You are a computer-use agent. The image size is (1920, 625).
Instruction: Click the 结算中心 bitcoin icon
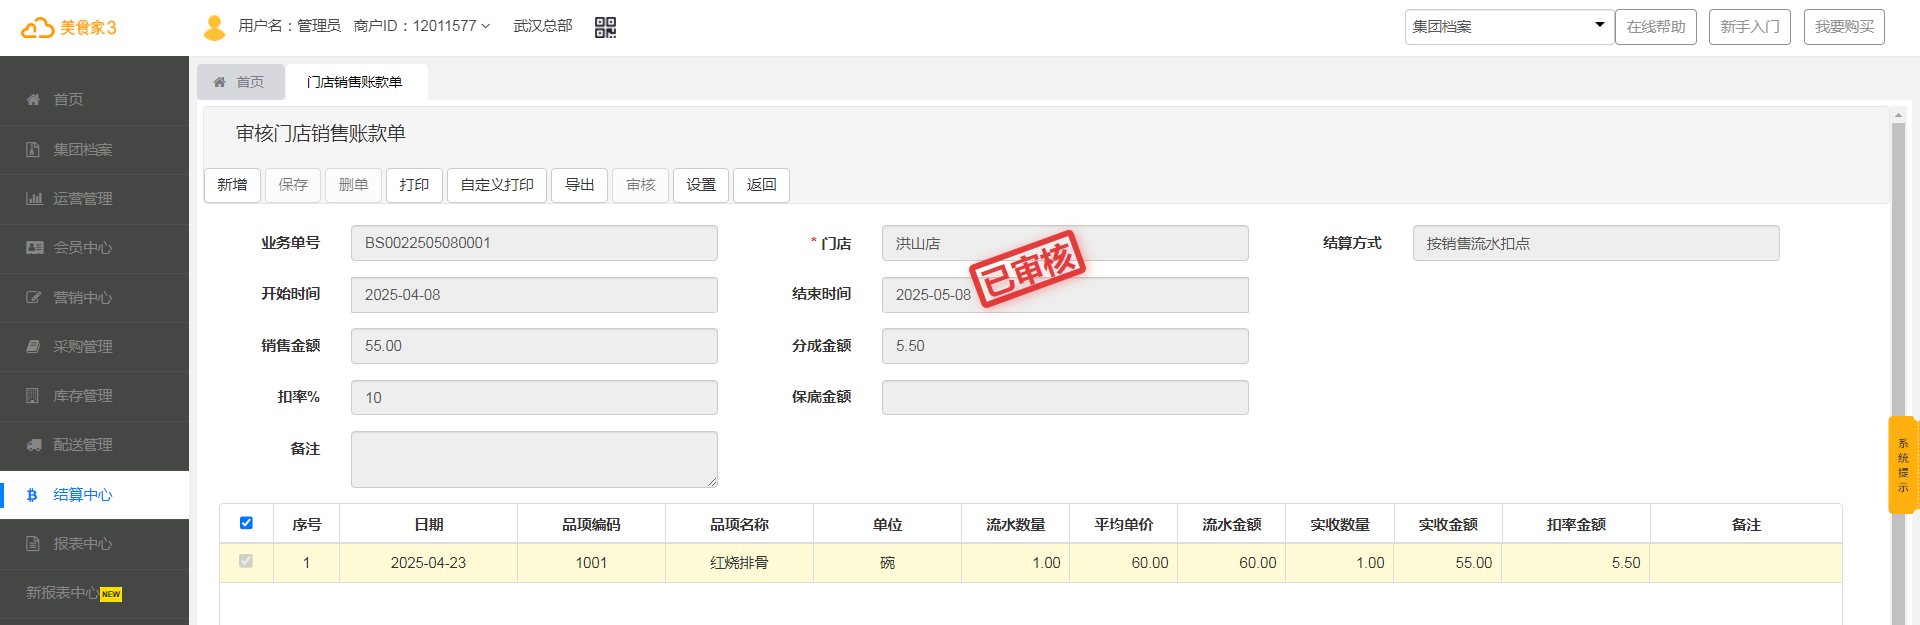pyautogui.click(x=32, y=495)
